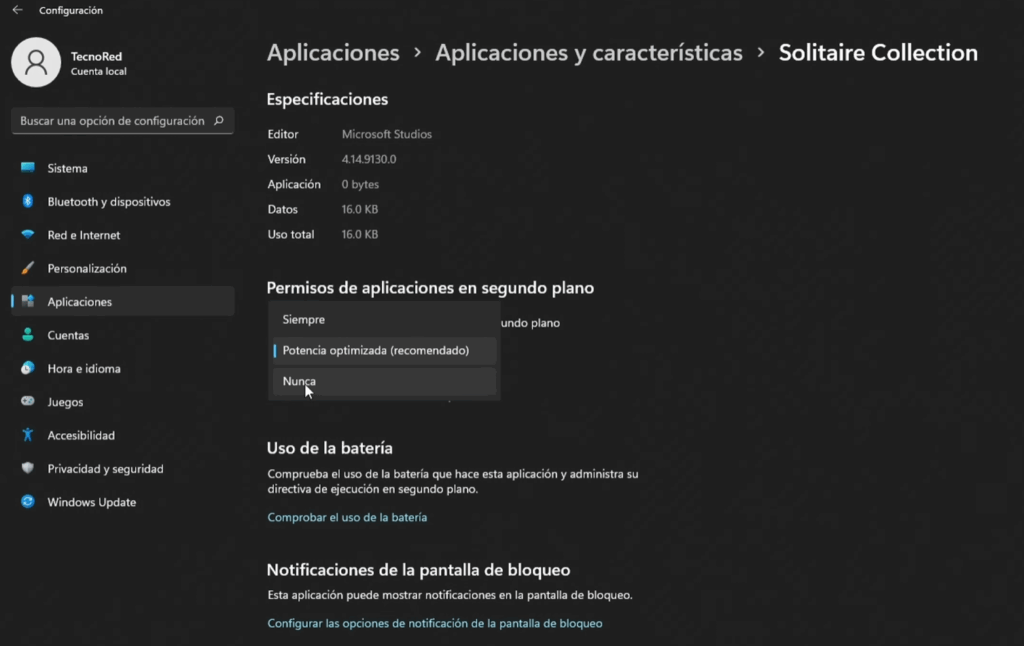Click the Aplicaciones breadcrumb

(x=333, y=52)
